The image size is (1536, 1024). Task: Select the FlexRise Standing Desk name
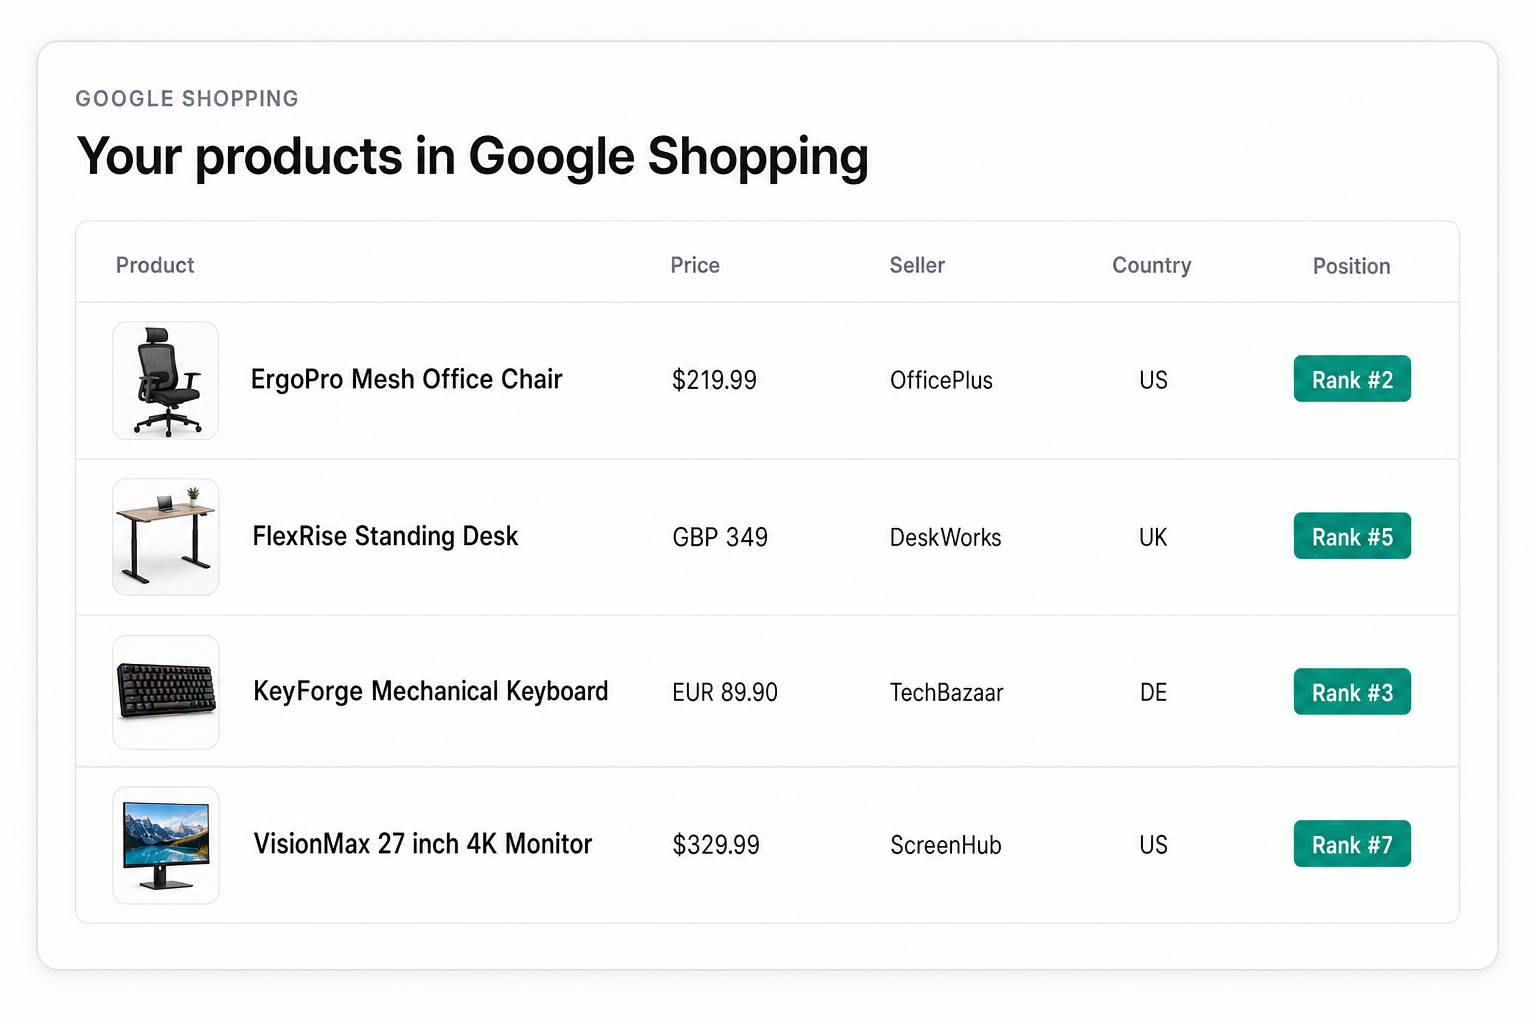click(x=385, y=537)
